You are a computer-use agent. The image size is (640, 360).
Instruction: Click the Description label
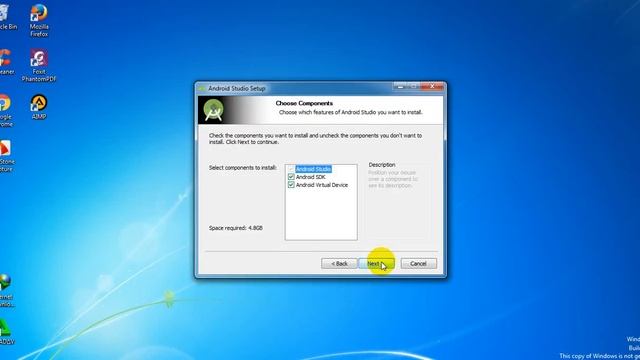coord(382,165)
